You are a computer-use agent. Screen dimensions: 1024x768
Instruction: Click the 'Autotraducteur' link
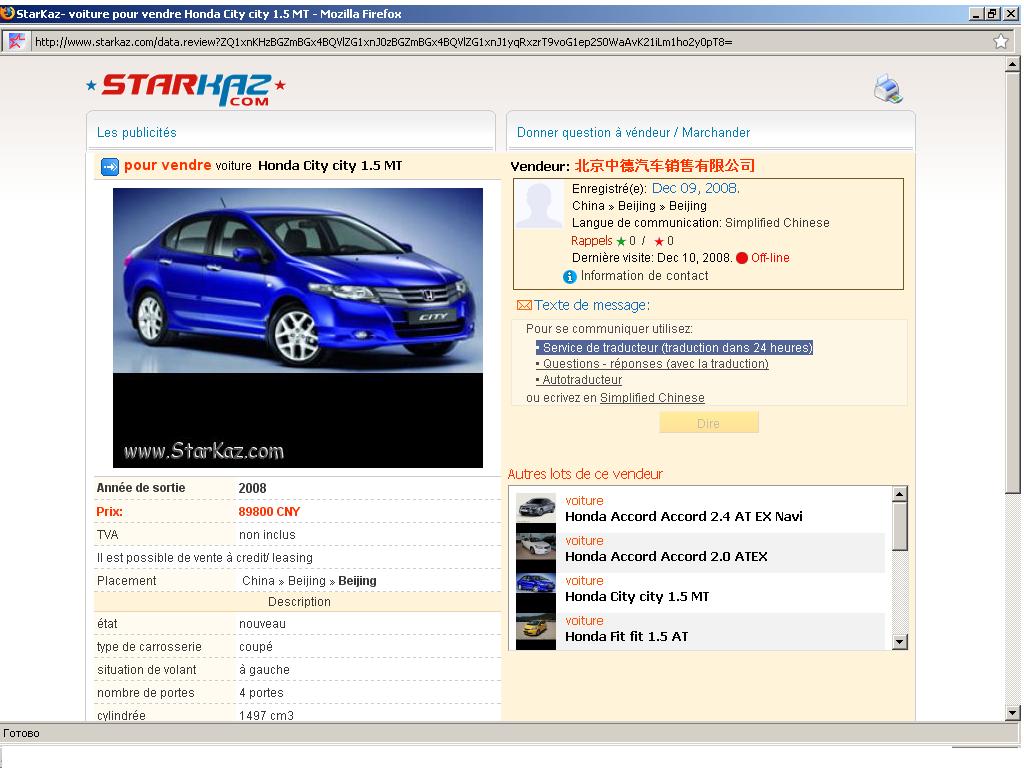582,380
